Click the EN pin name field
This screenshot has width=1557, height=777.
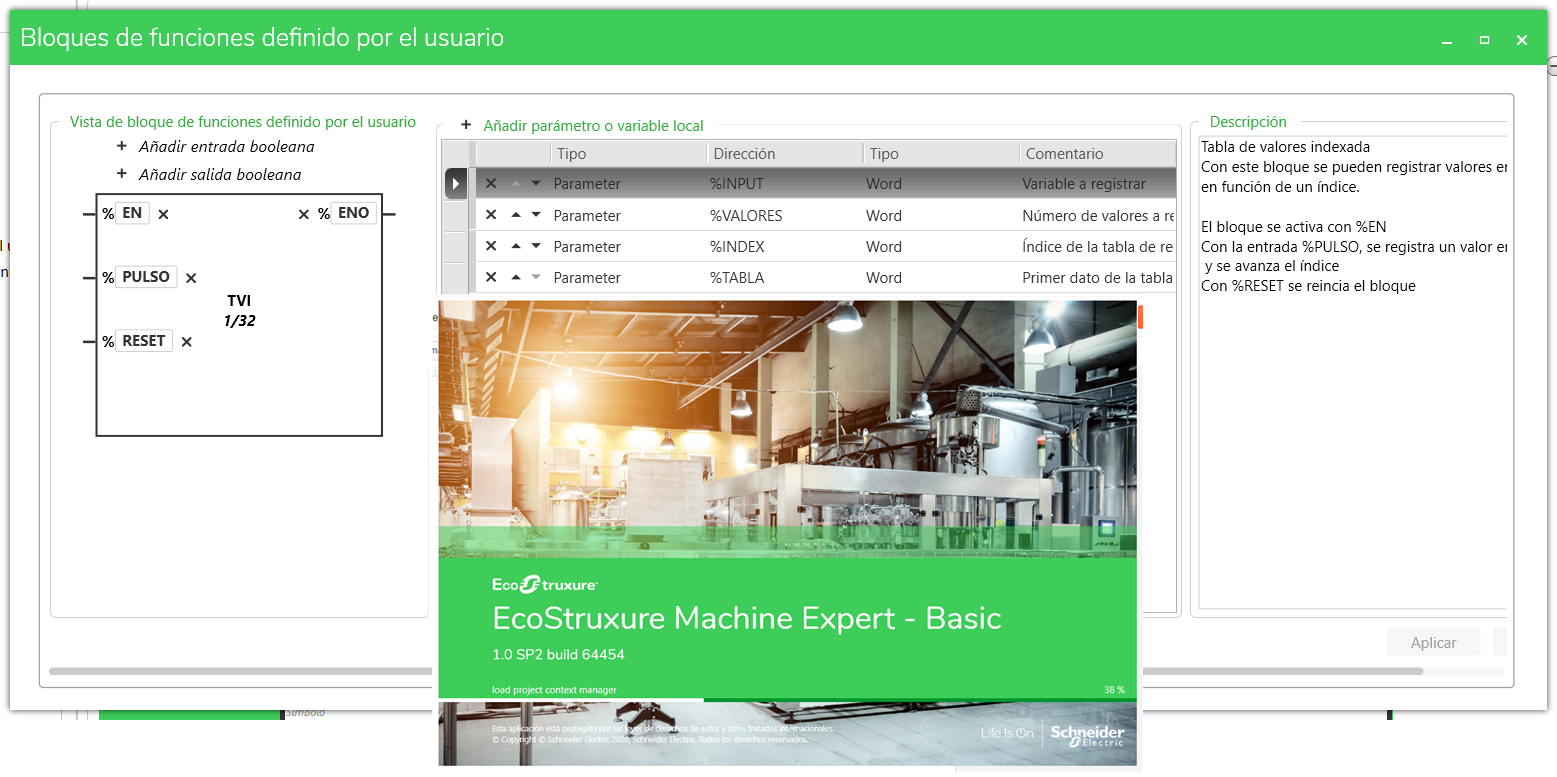pos(131,213)
